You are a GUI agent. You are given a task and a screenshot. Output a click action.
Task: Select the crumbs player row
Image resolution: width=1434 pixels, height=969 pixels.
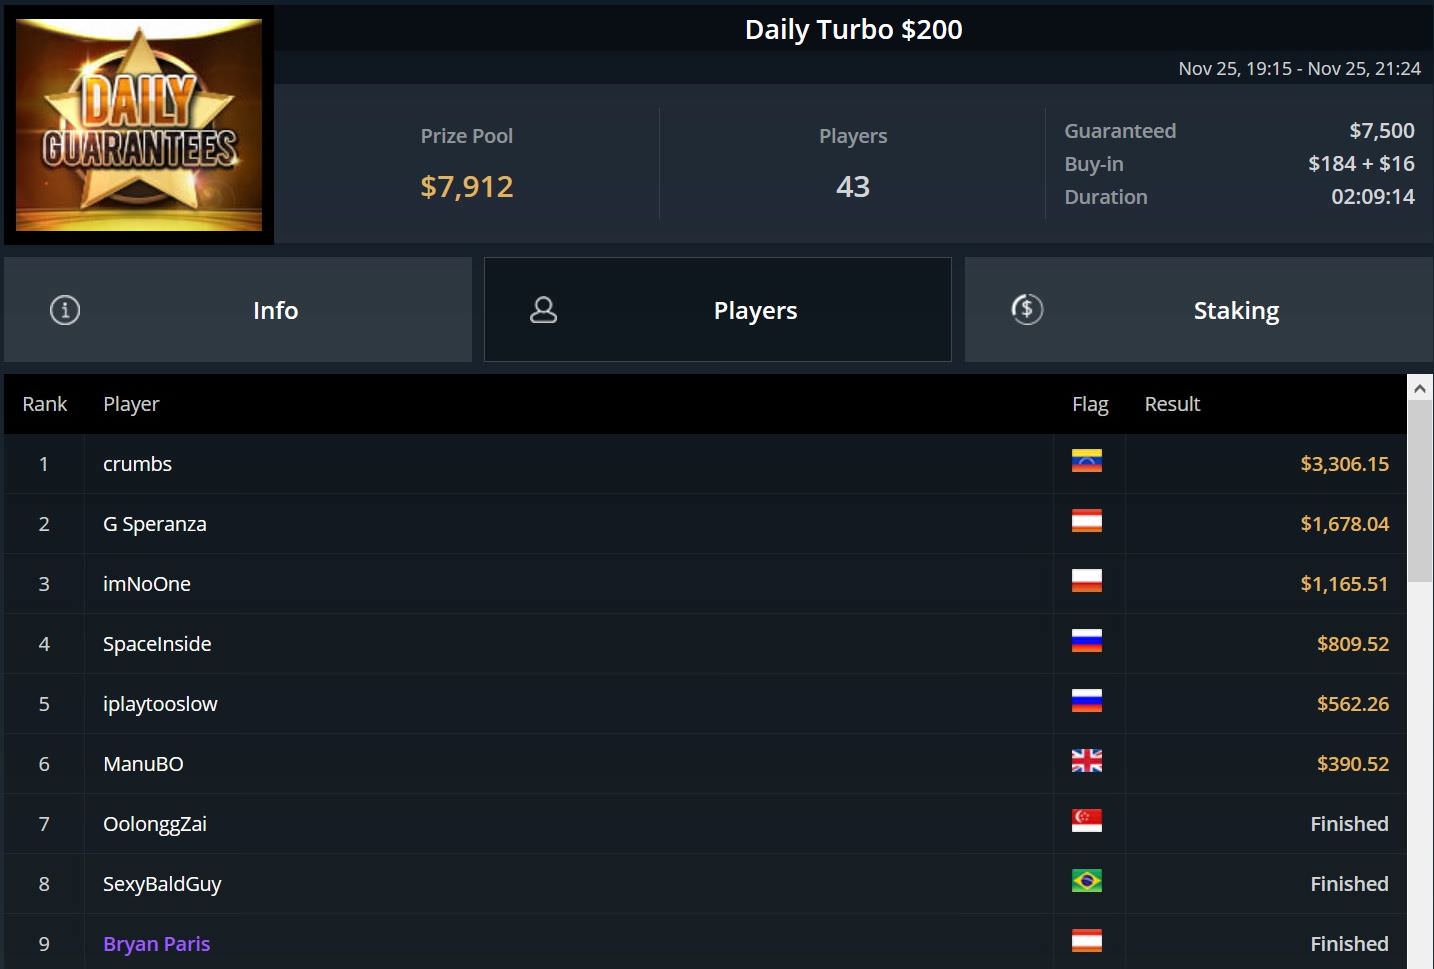click(705, 464)
